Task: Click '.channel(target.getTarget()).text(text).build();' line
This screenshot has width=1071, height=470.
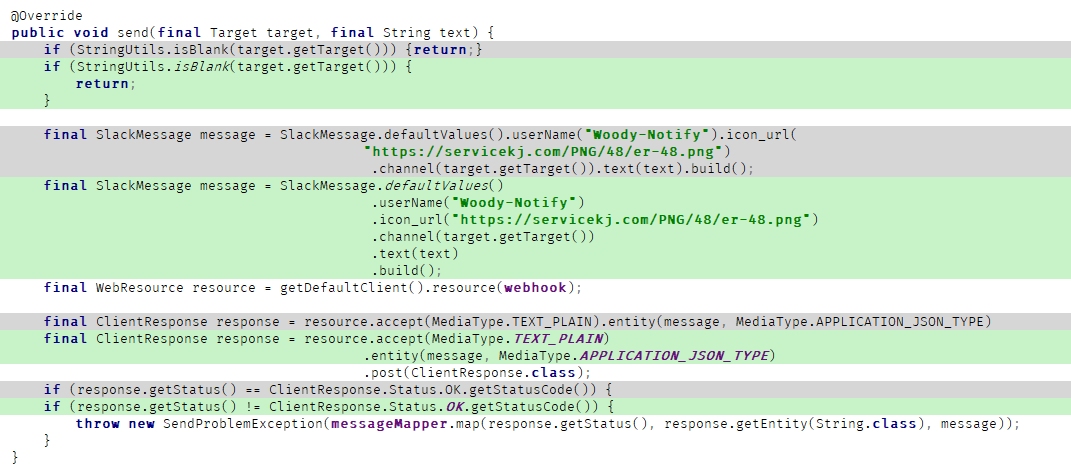Action: (x=563, y=169)
